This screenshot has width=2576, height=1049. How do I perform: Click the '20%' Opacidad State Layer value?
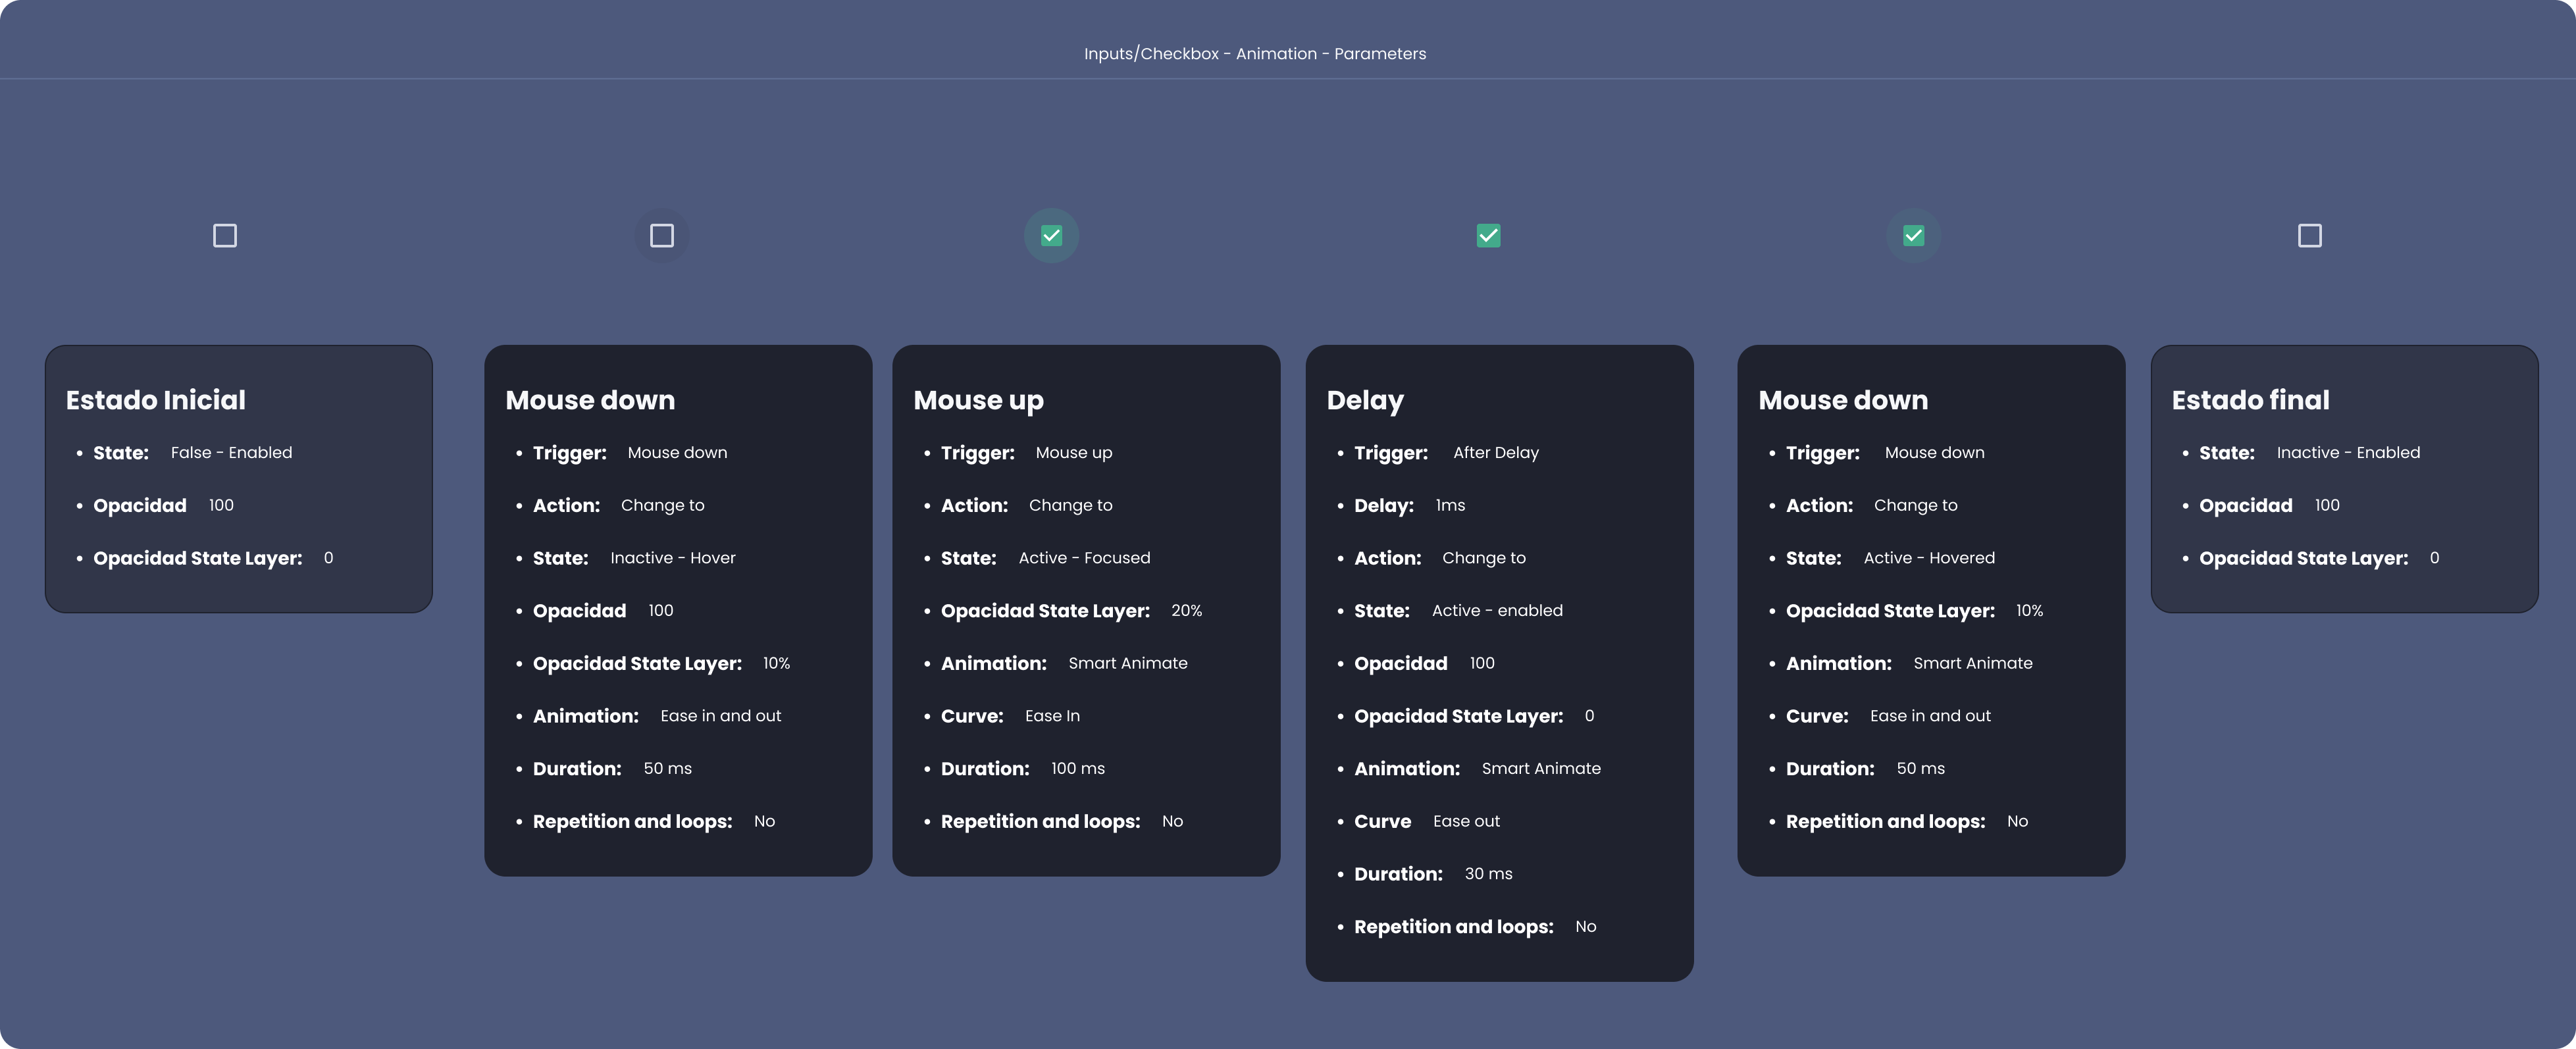coord(1186,611)
